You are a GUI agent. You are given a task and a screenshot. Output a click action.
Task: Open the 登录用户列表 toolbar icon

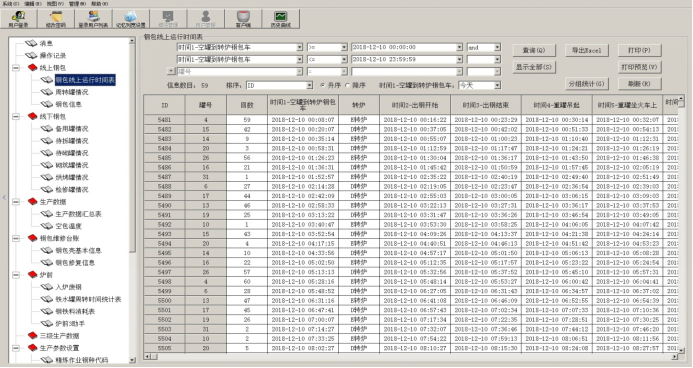tap(93, 19)
